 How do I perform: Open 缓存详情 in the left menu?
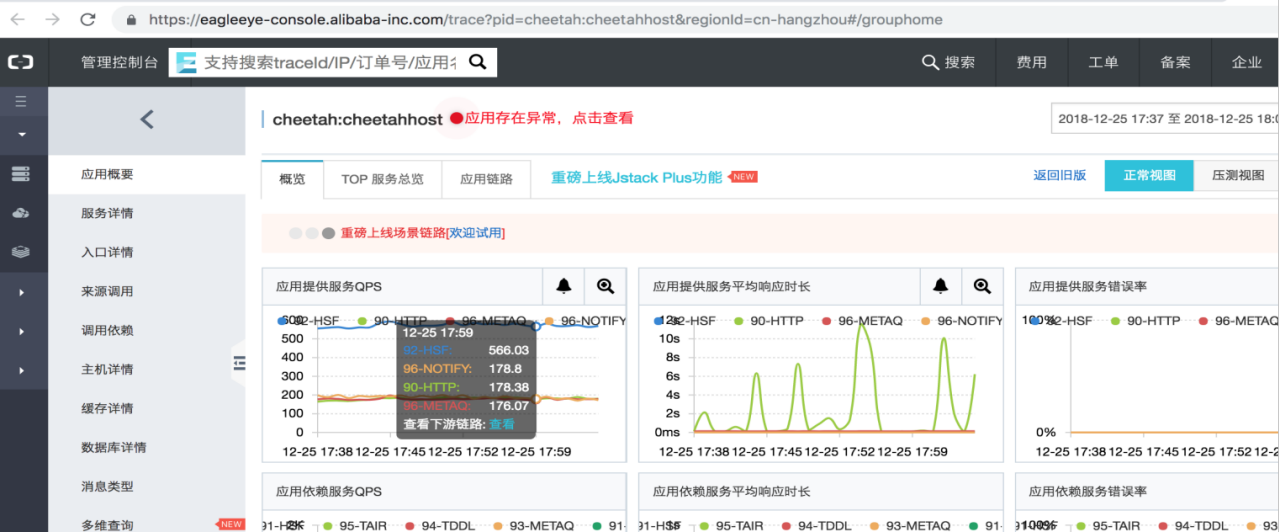[107, 408]
